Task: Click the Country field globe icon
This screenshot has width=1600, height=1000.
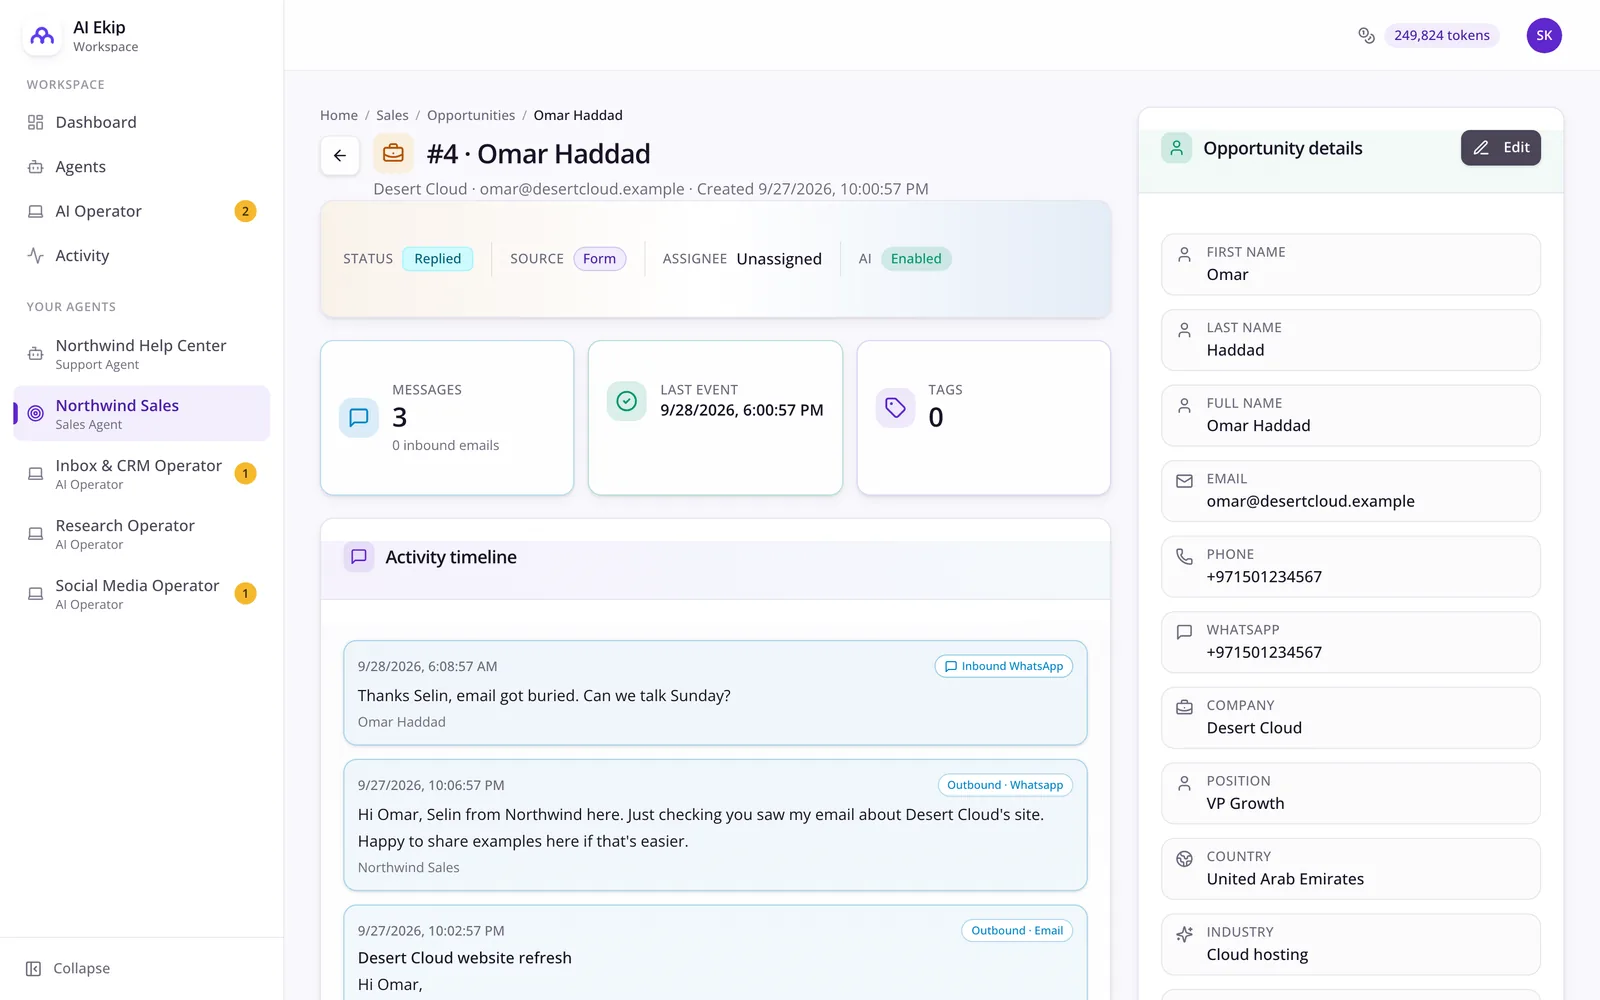Action: (x=1184, y=859)
